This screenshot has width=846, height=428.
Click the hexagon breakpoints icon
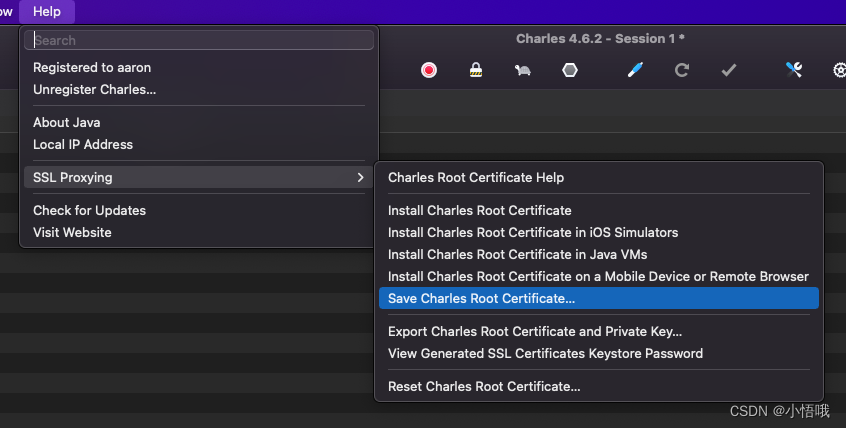(570, 70)
